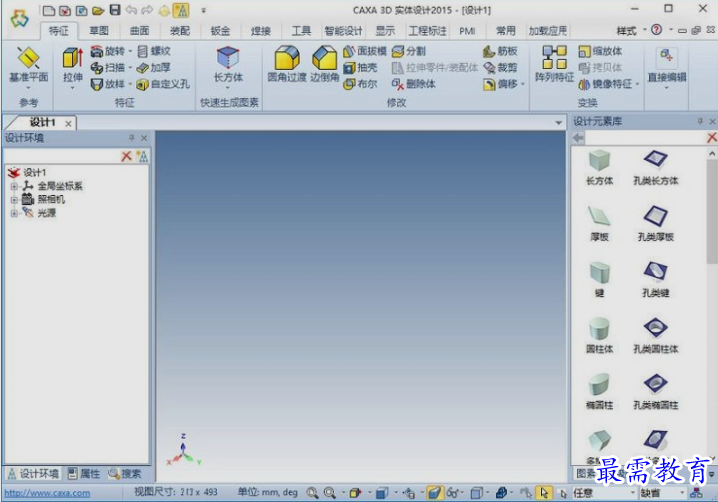Click the 镜像特征 mirror feature tool

(605, 84)
